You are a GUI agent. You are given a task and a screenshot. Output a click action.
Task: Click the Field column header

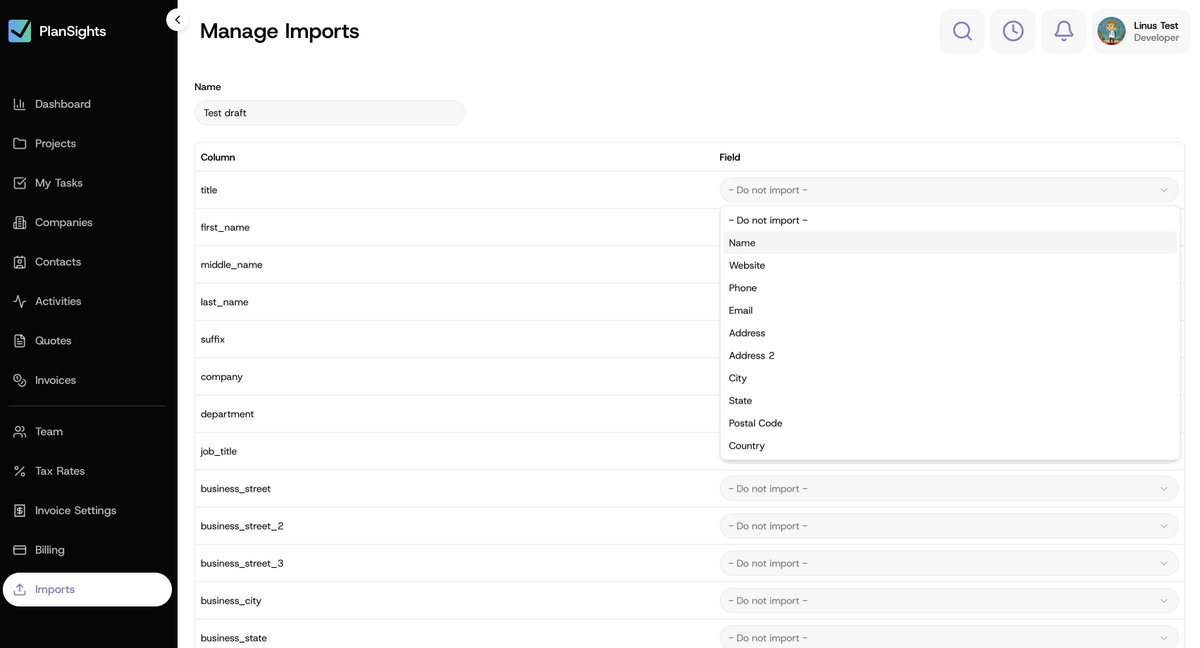point(730,157)
